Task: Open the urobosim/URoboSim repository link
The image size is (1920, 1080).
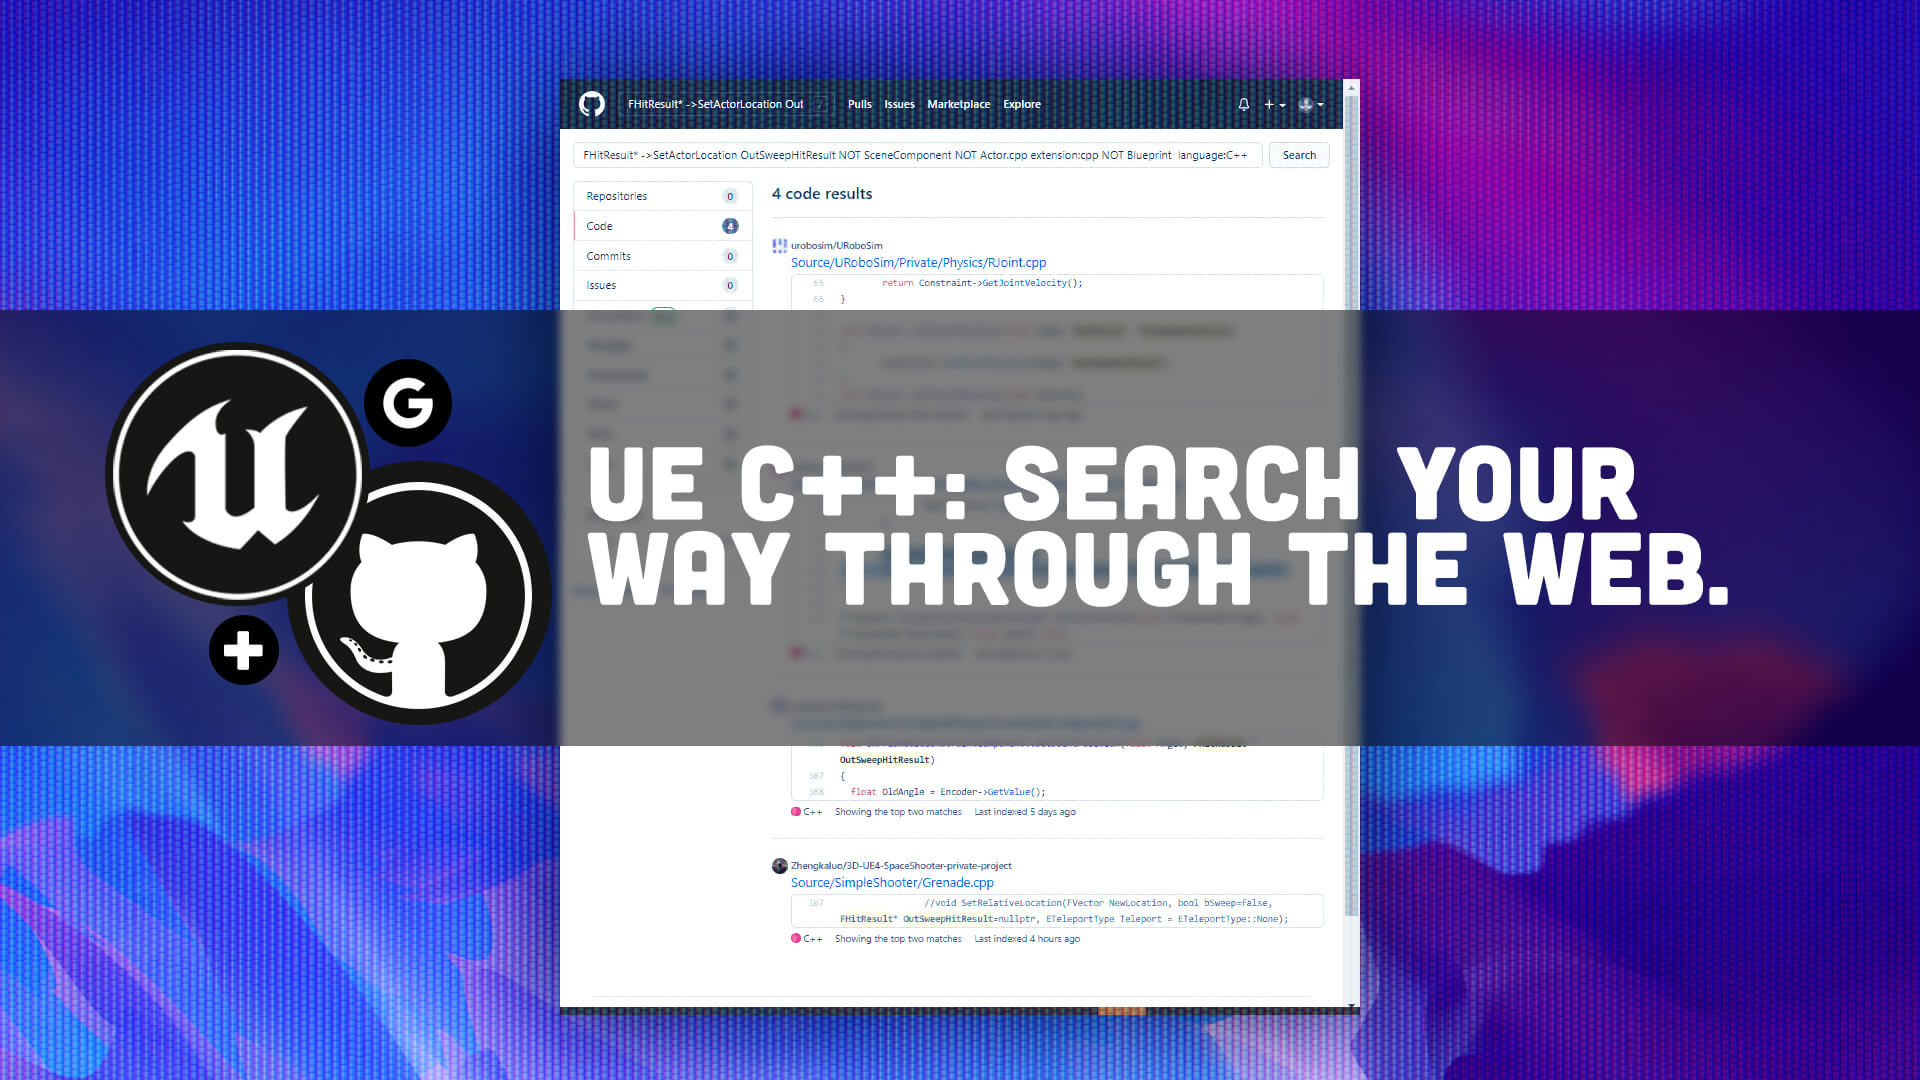Action: click(836, 245)
